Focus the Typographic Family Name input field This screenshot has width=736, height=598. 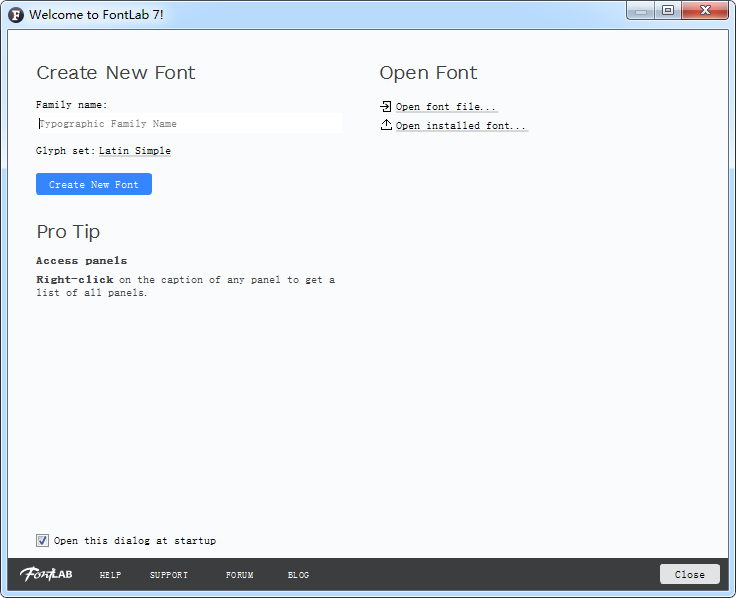[x=189, y=124]
